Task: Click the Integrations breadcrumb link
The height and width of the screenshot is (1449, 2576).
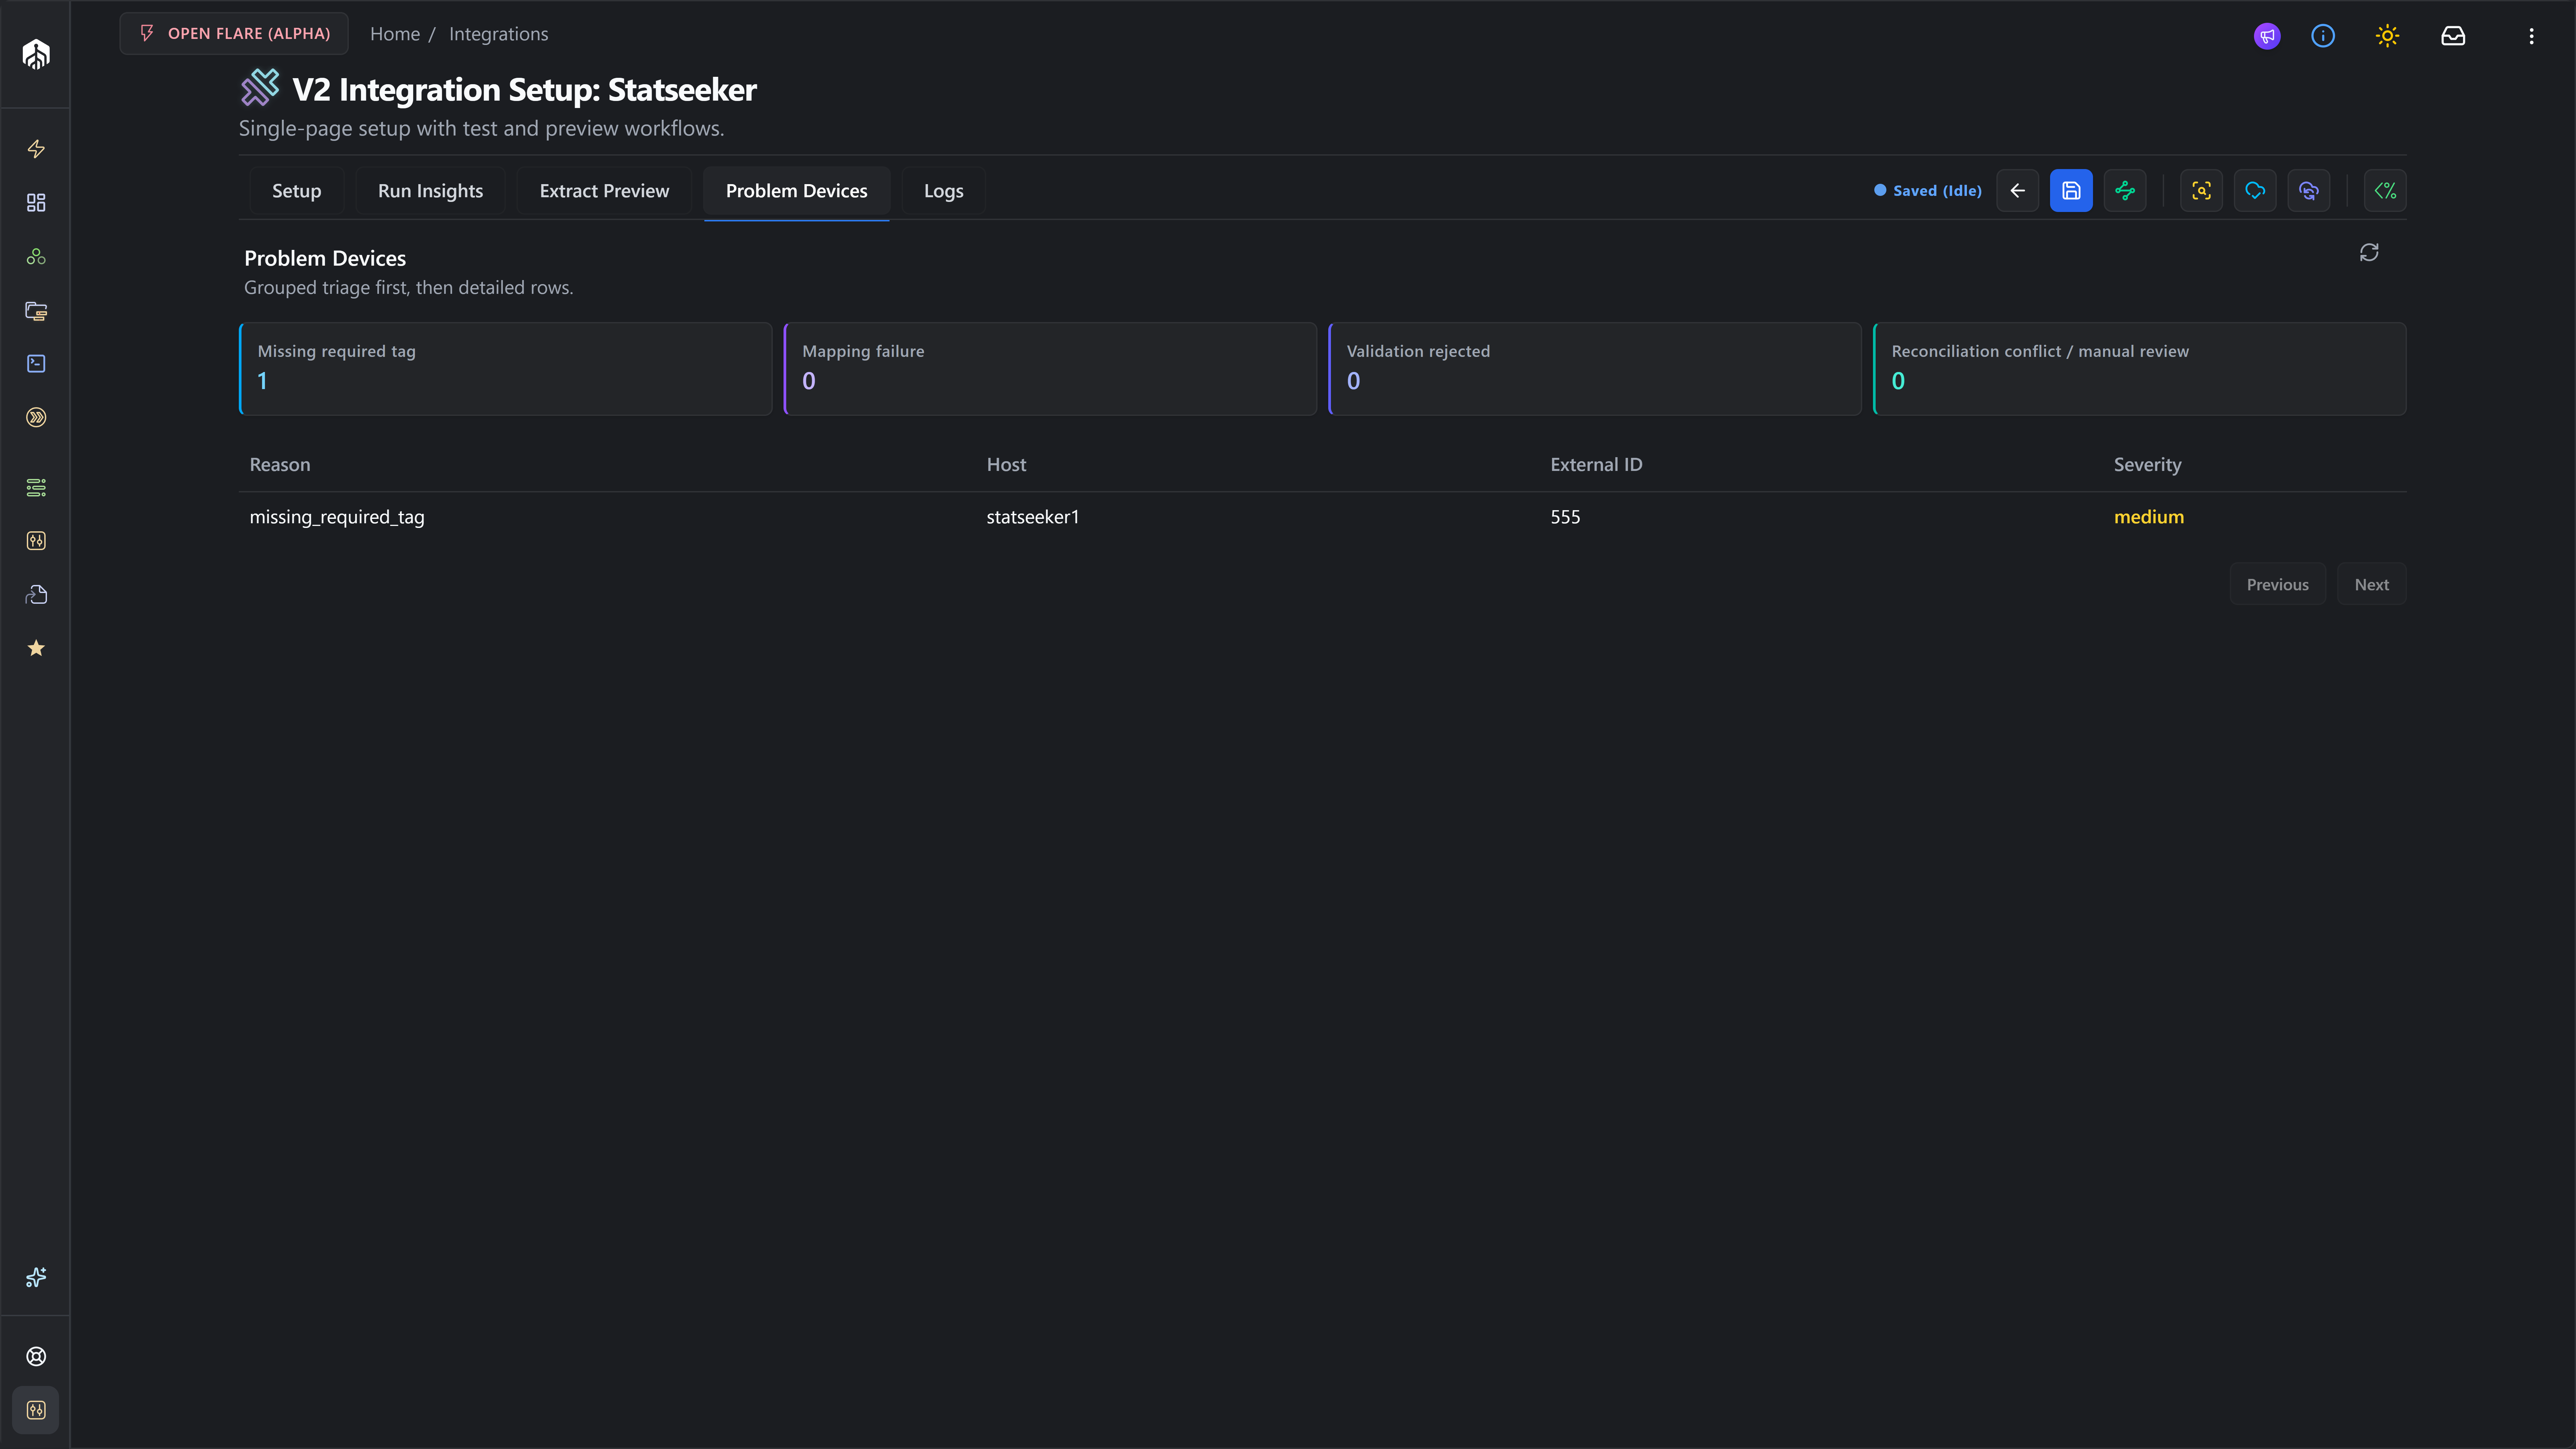Action: pos(498,34)
